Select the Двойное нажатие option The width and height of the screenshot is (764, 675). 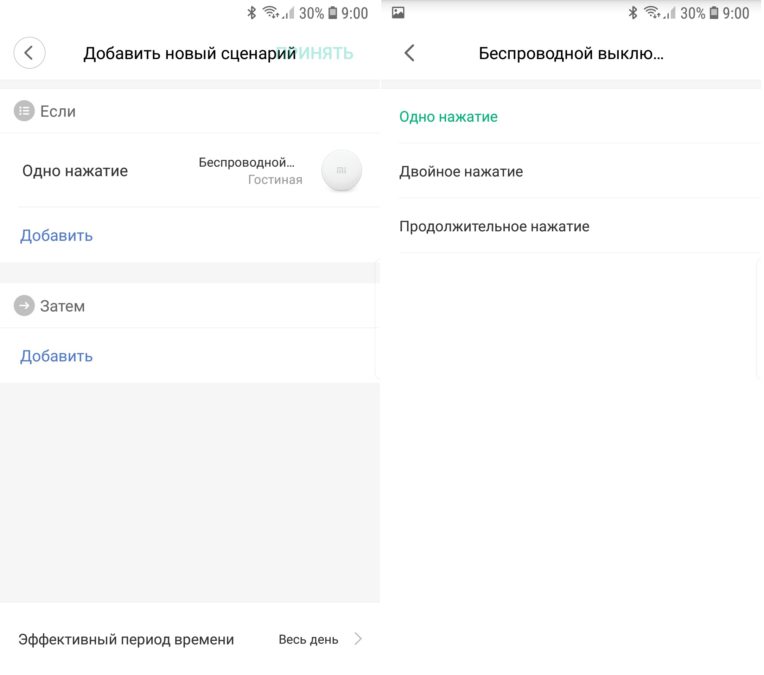(461, 172)
